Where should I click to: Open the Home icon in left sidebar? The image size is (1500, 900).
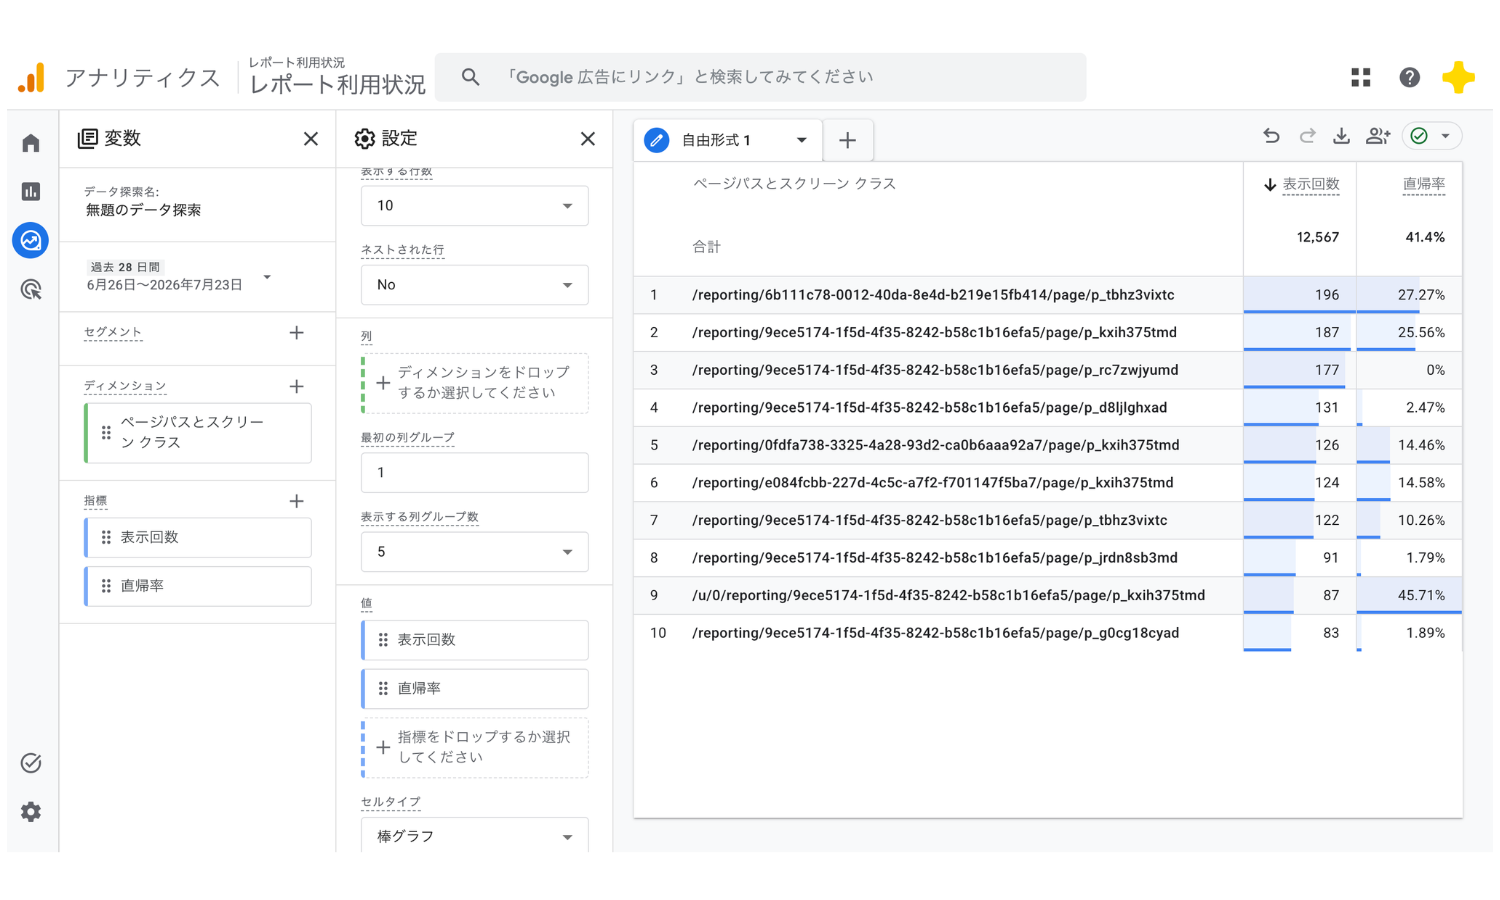31,143
